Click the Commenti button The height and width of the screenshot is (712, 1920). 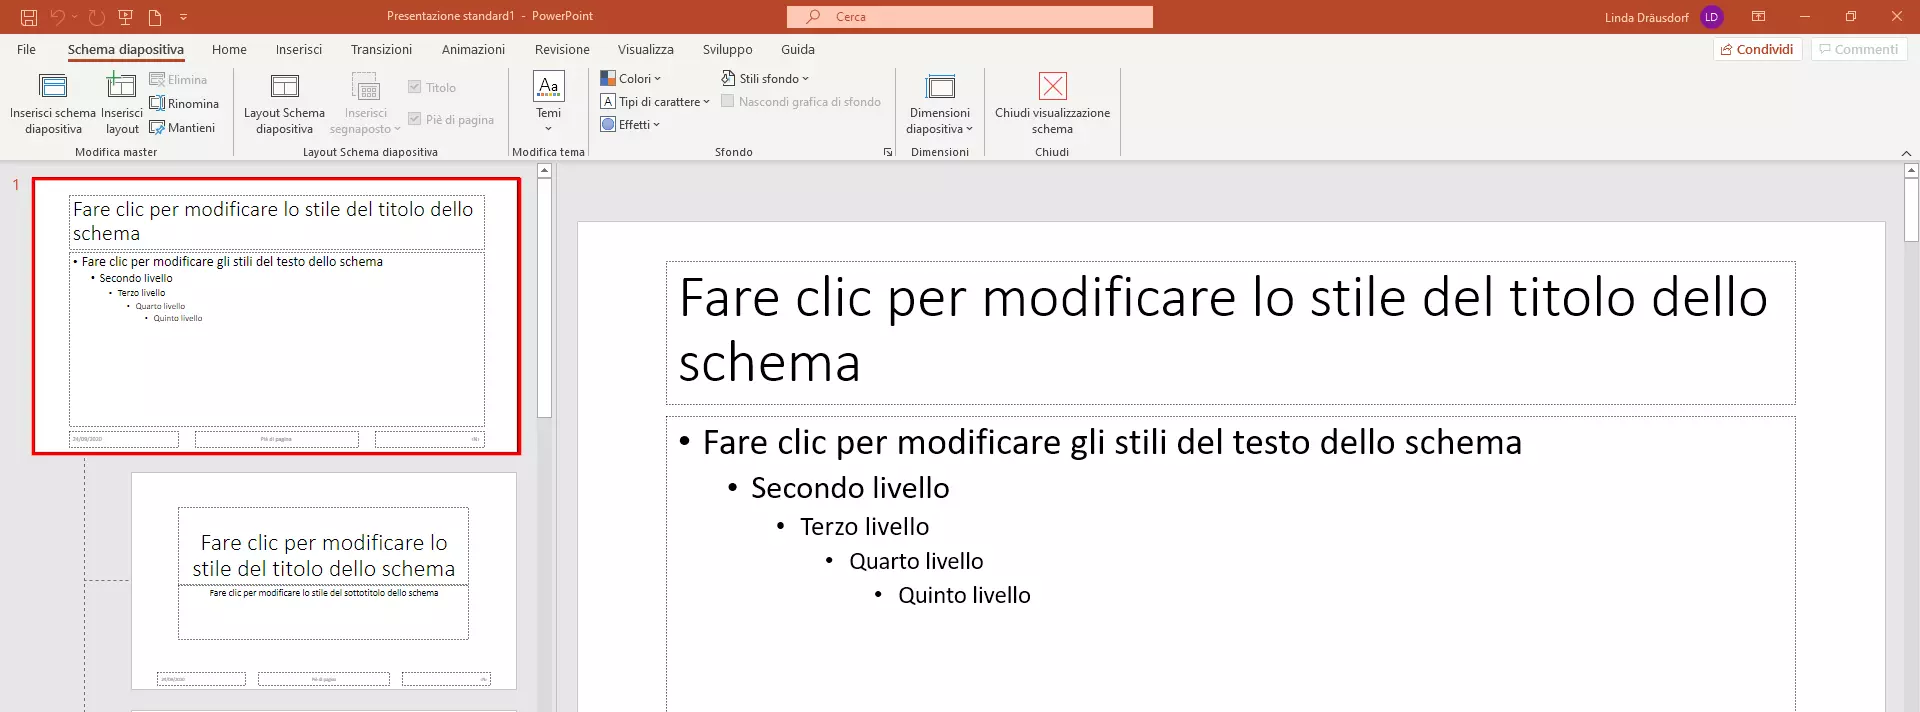[x=1858, y=49]
